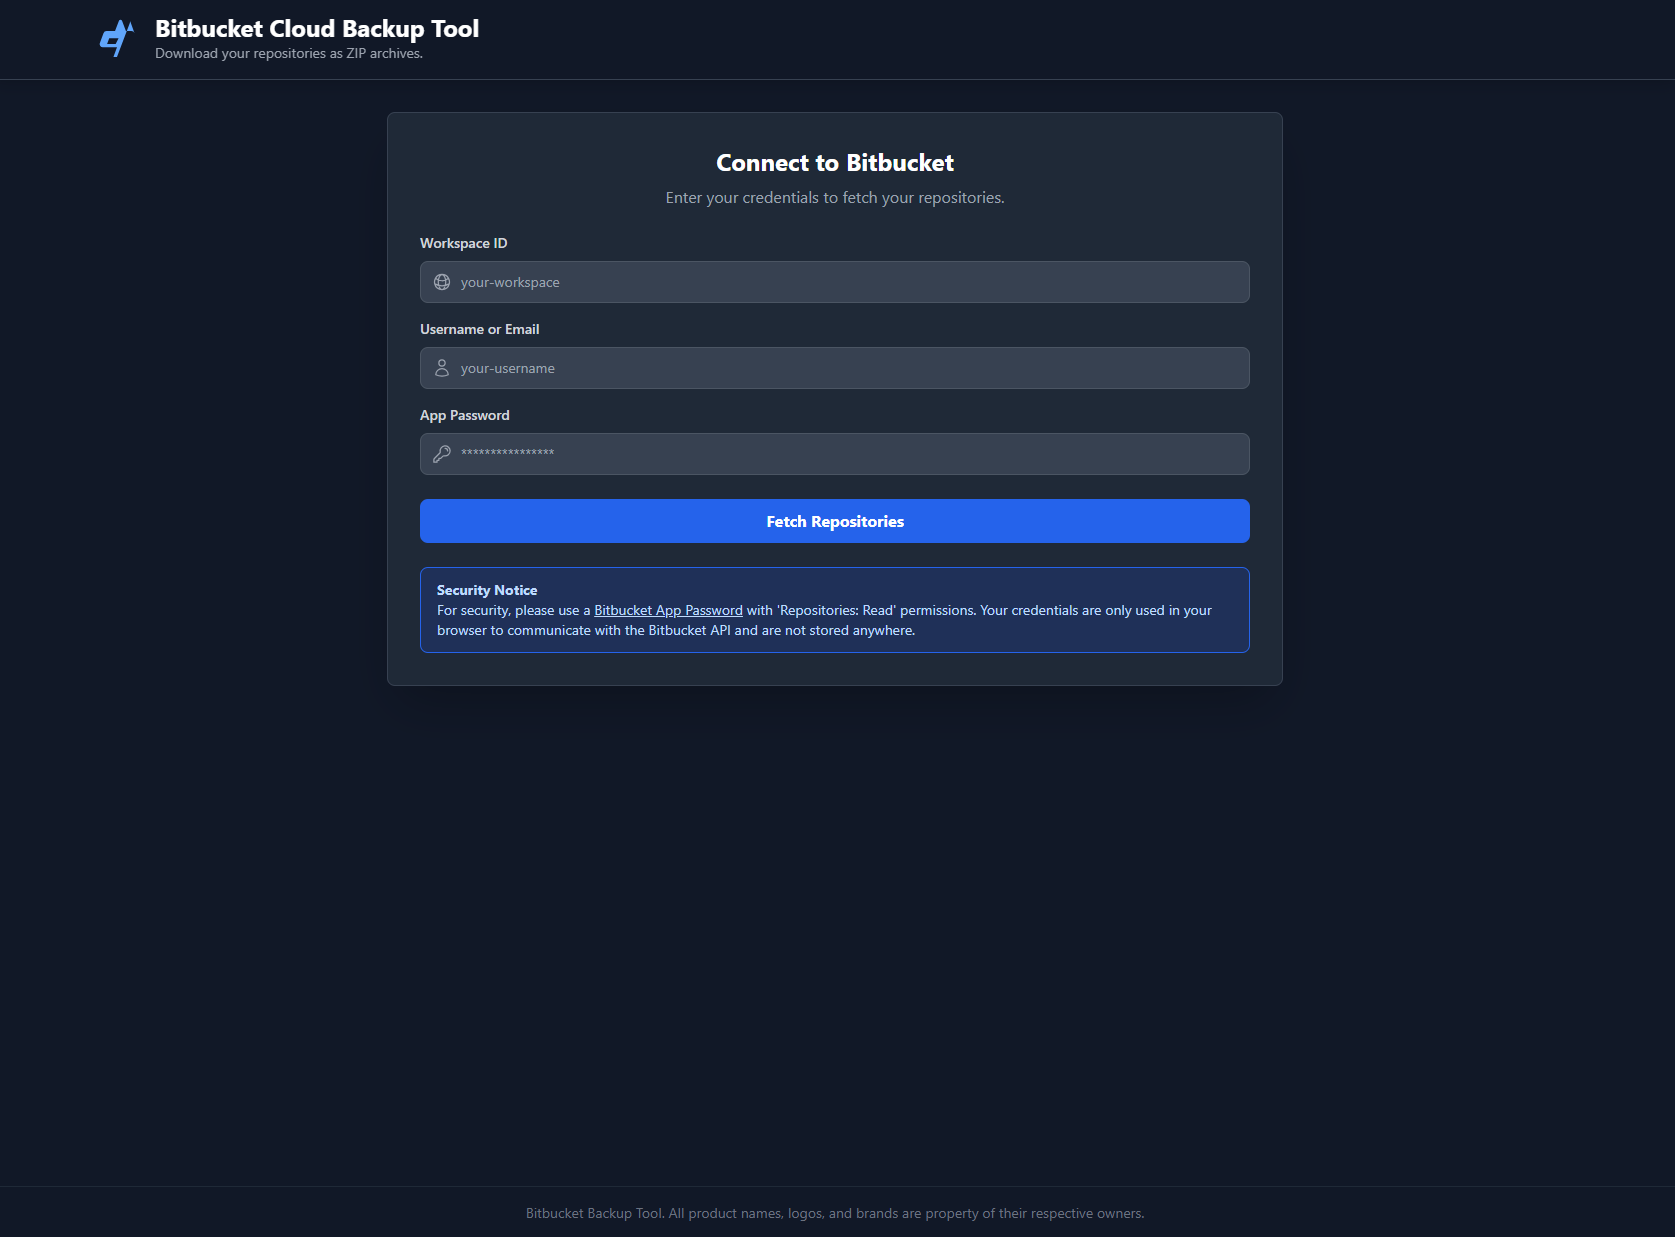Open the Bitbucket App Password link
The width and height of the screenshot is (1675, 1237).
[x=668, y=610]
